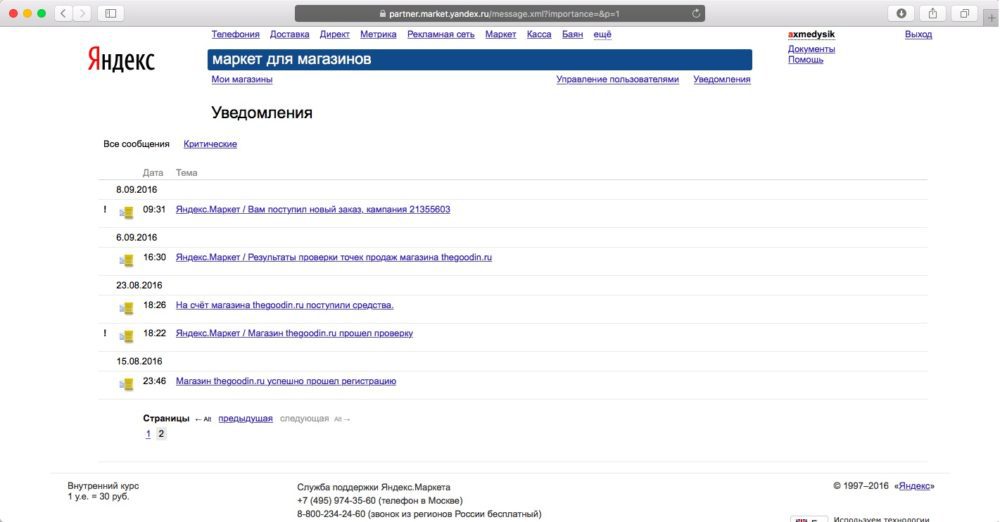Open the Уведомления navigation link
The height and width of the screenshot is (522, 1000).
click(x=722, y=79)
